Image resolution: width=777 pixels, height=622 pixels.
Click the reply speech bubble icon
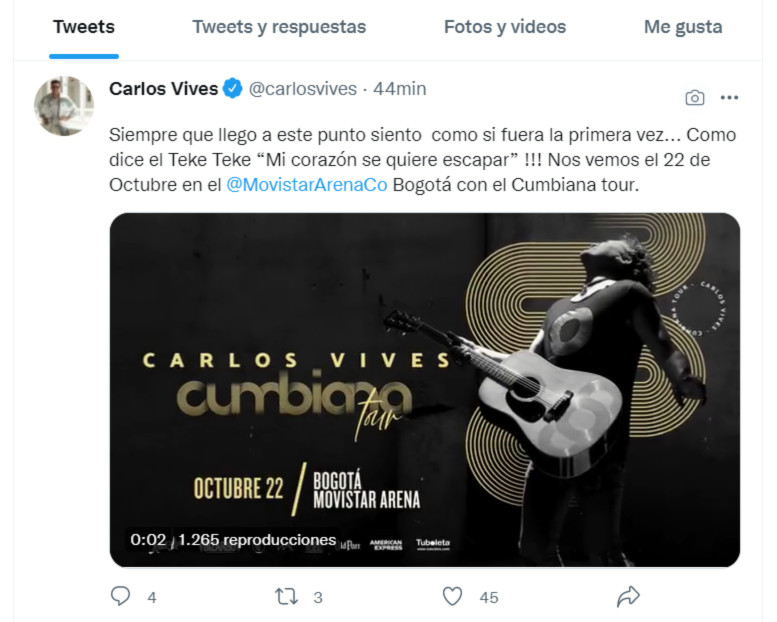coord(120,596)
